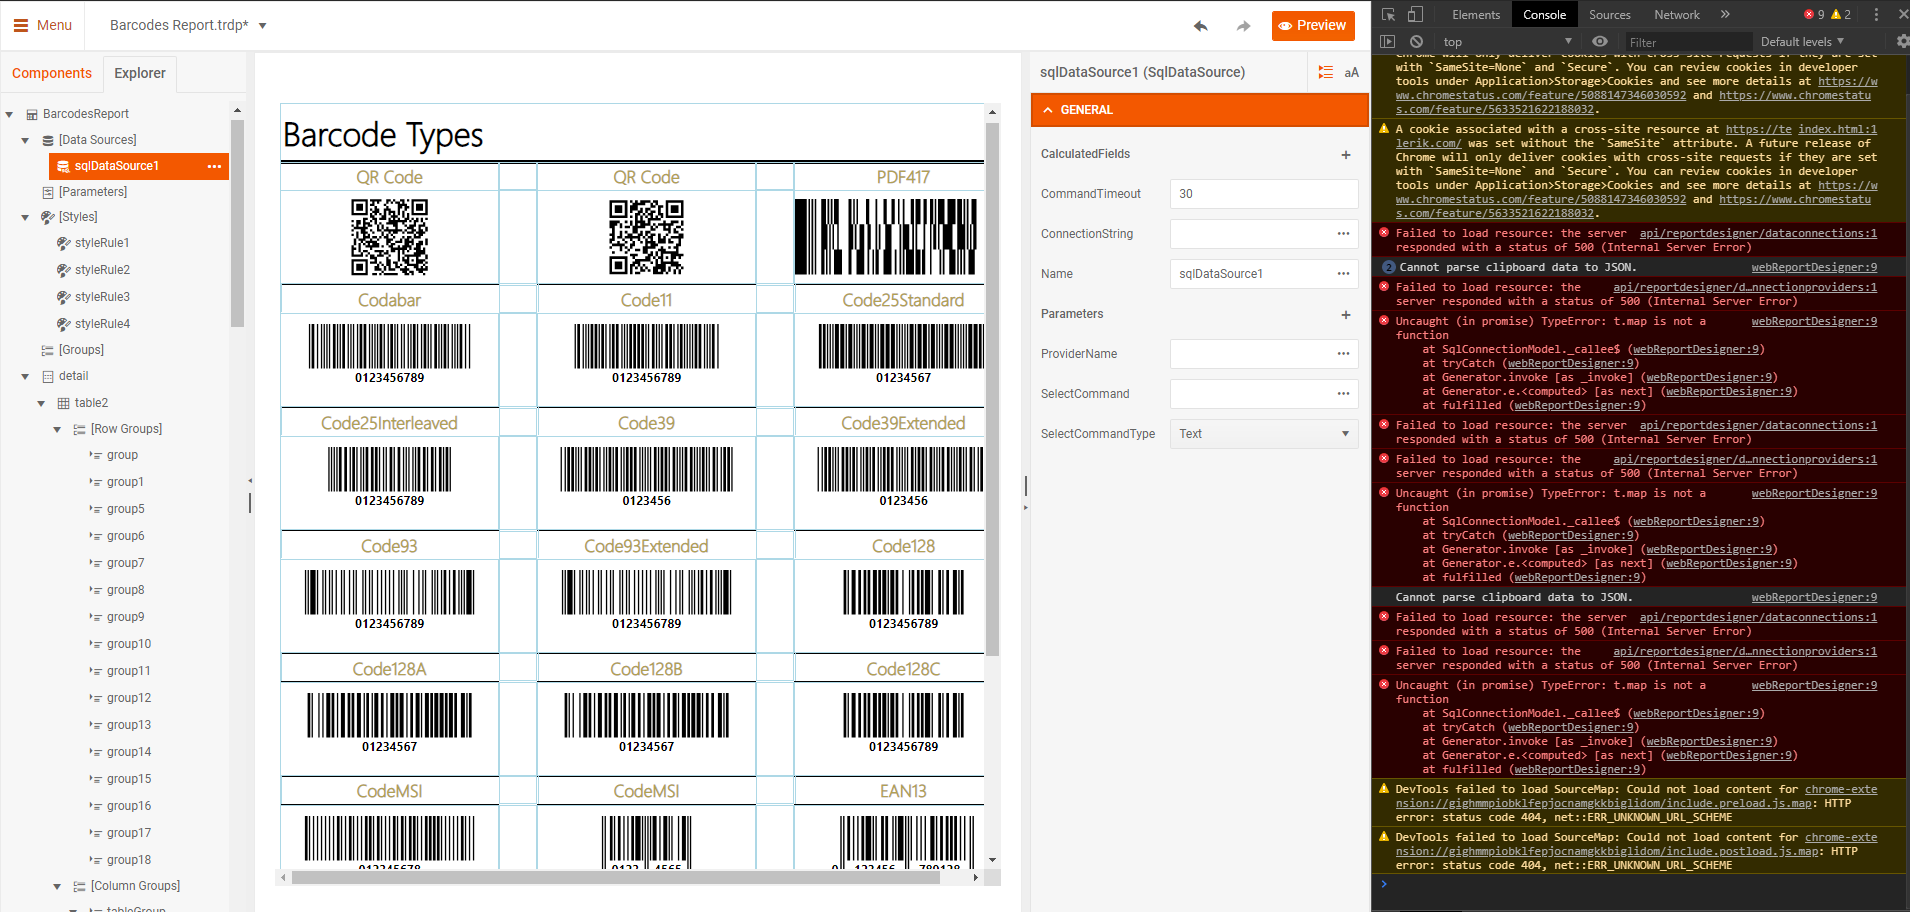Open the JavaScript context 'top' dropdown
1910x912 pixels.
(1507, 41)
